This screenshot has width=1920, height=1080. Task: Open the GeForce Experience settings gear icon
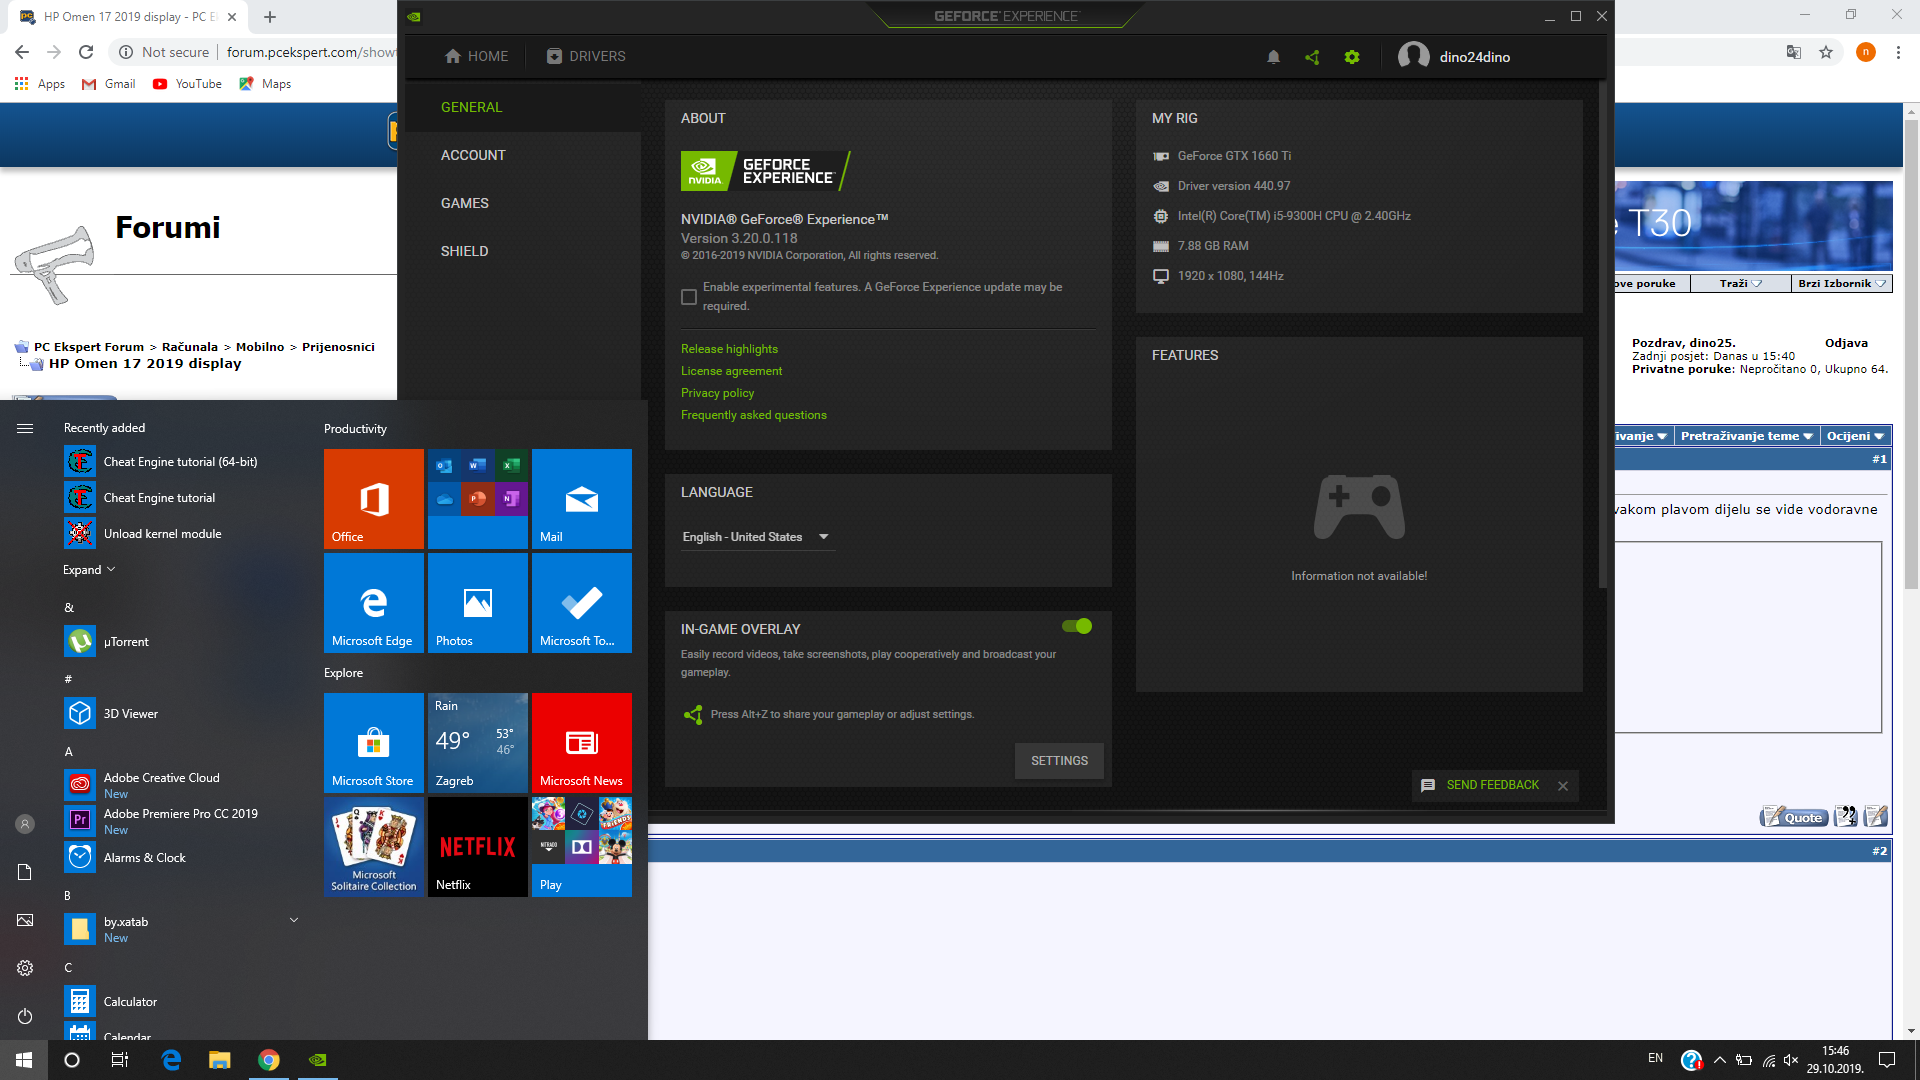point(1352,57)
